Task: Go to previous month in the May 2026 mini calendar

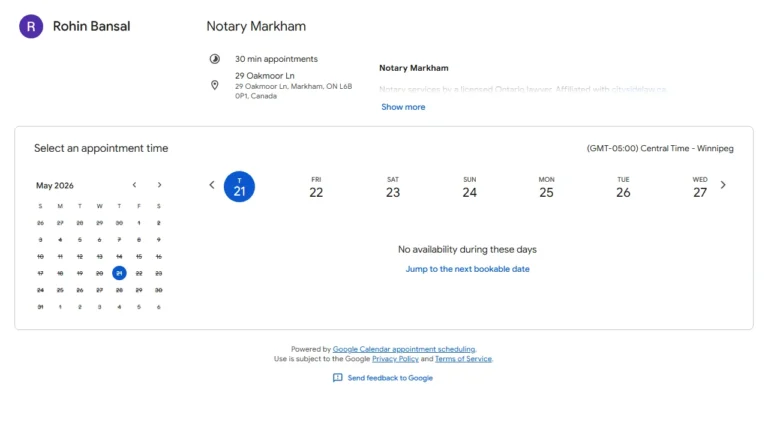Action: [134, 185]
